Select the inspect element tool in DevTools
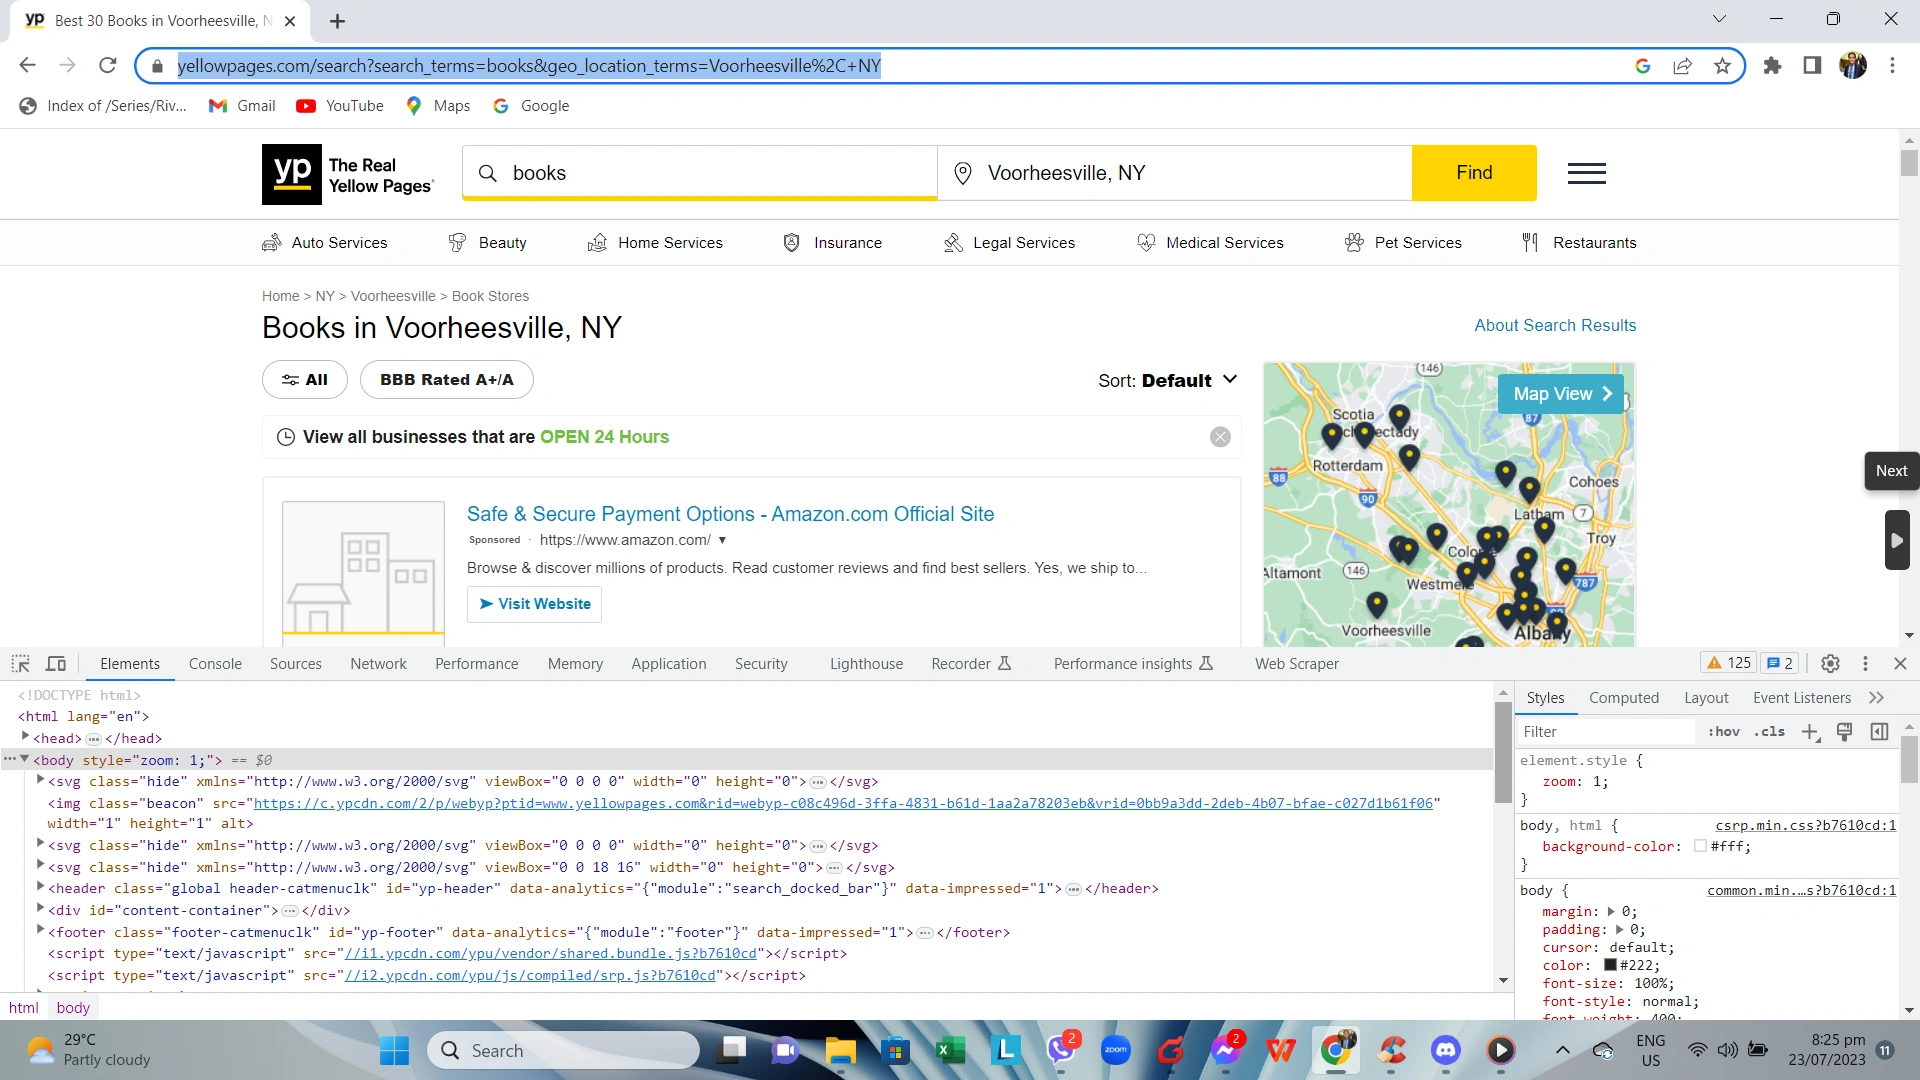1920x1080 pixels. (x=20, y=663)
